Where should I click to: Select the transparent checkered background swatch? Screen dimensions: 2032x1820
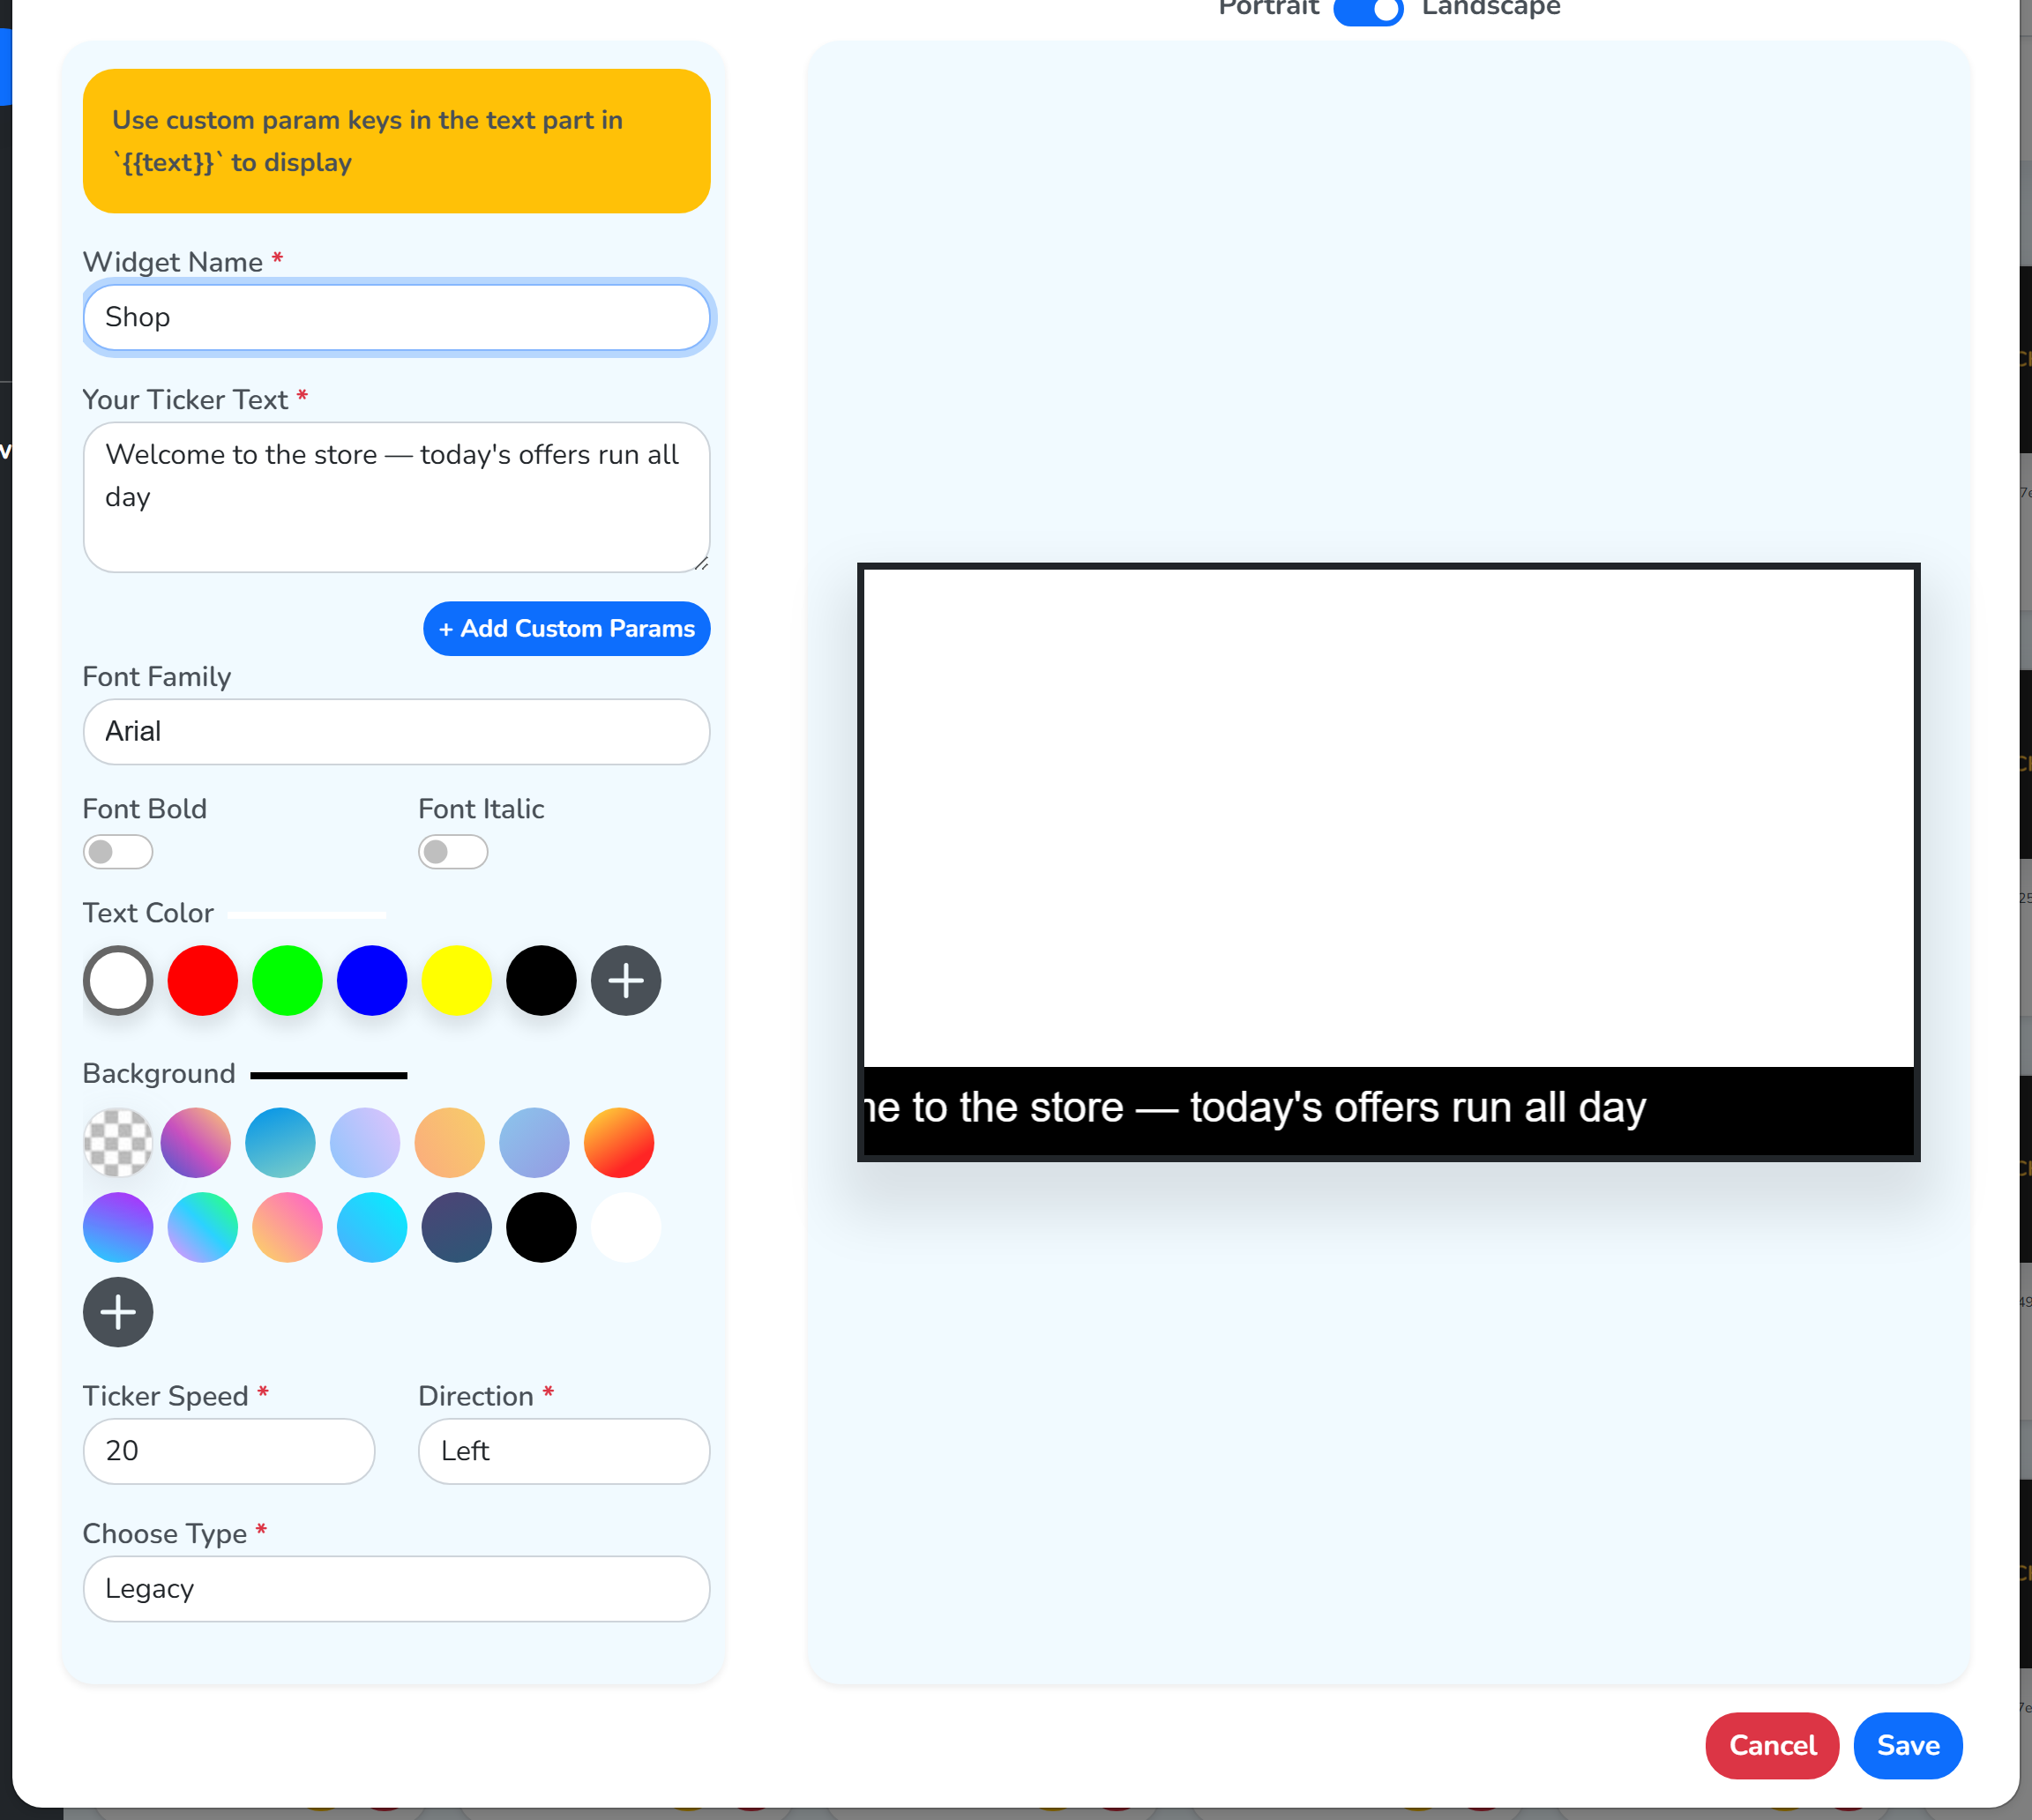coord(118,1143)
